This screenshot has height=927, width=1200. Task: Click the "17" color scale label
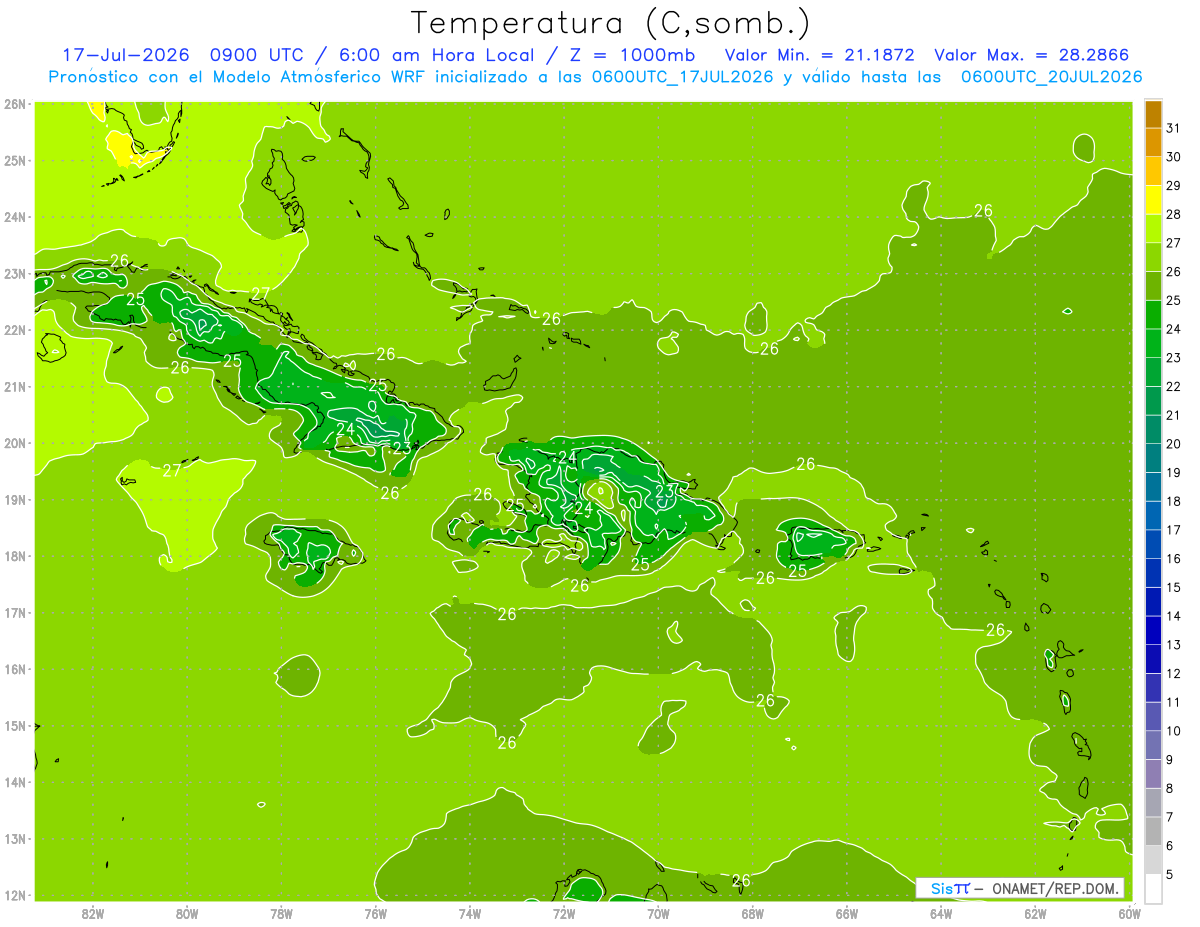(1173, 530)
